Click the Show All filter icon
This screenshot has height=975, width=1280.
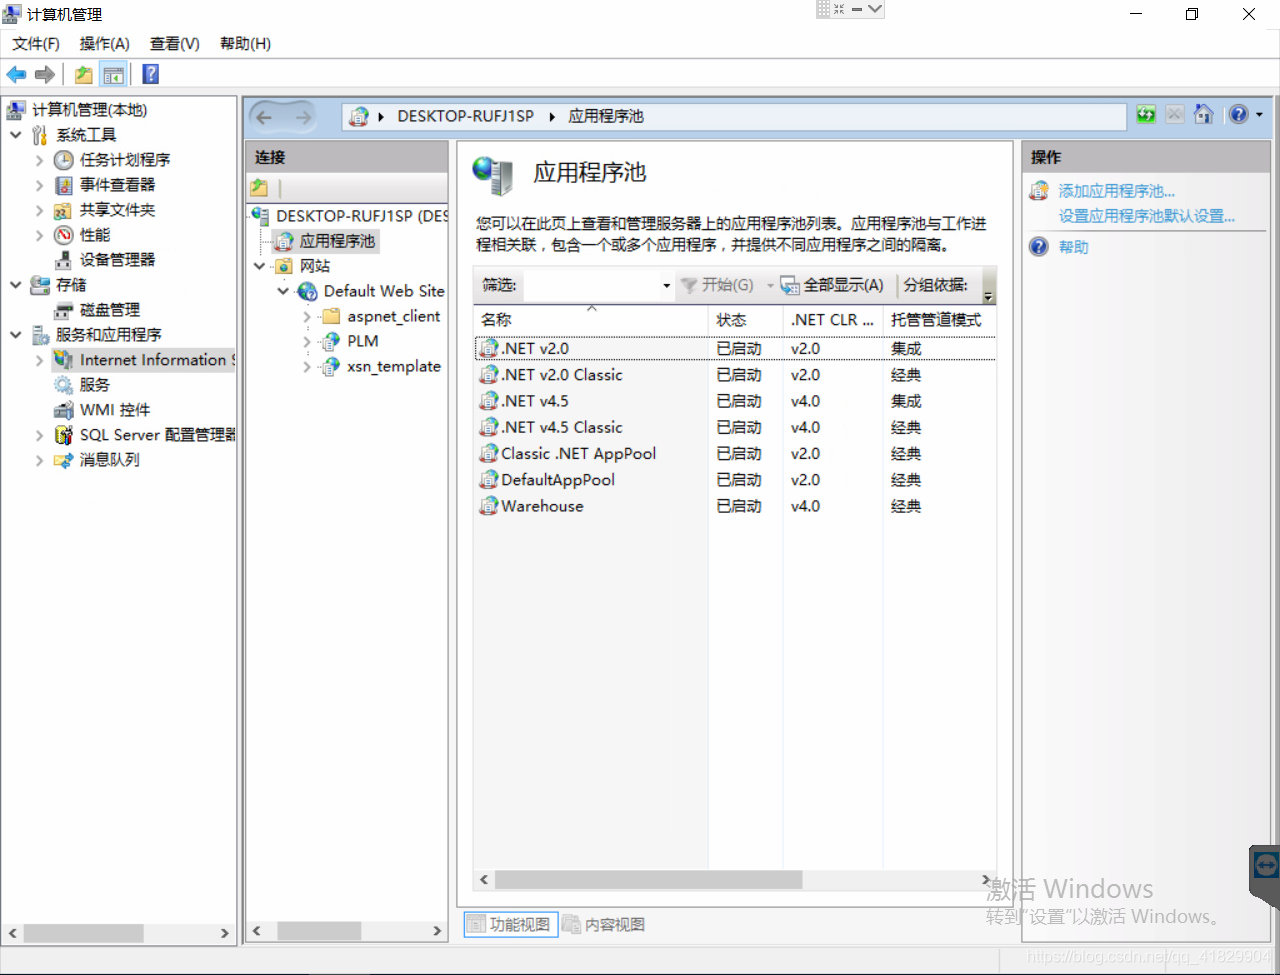coord(790,286)
